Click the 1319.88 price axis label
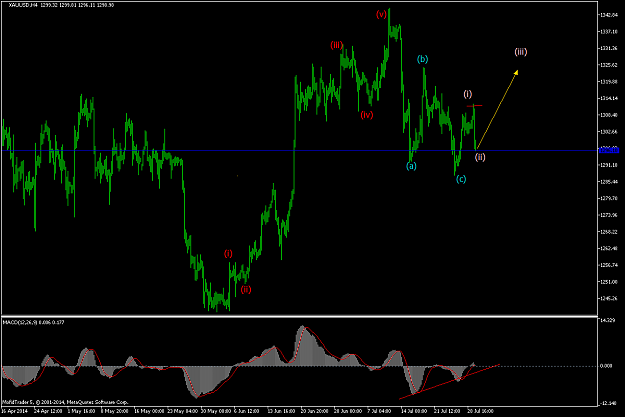The width and height of the screenshot is (625, 417). tap(609, 82)
